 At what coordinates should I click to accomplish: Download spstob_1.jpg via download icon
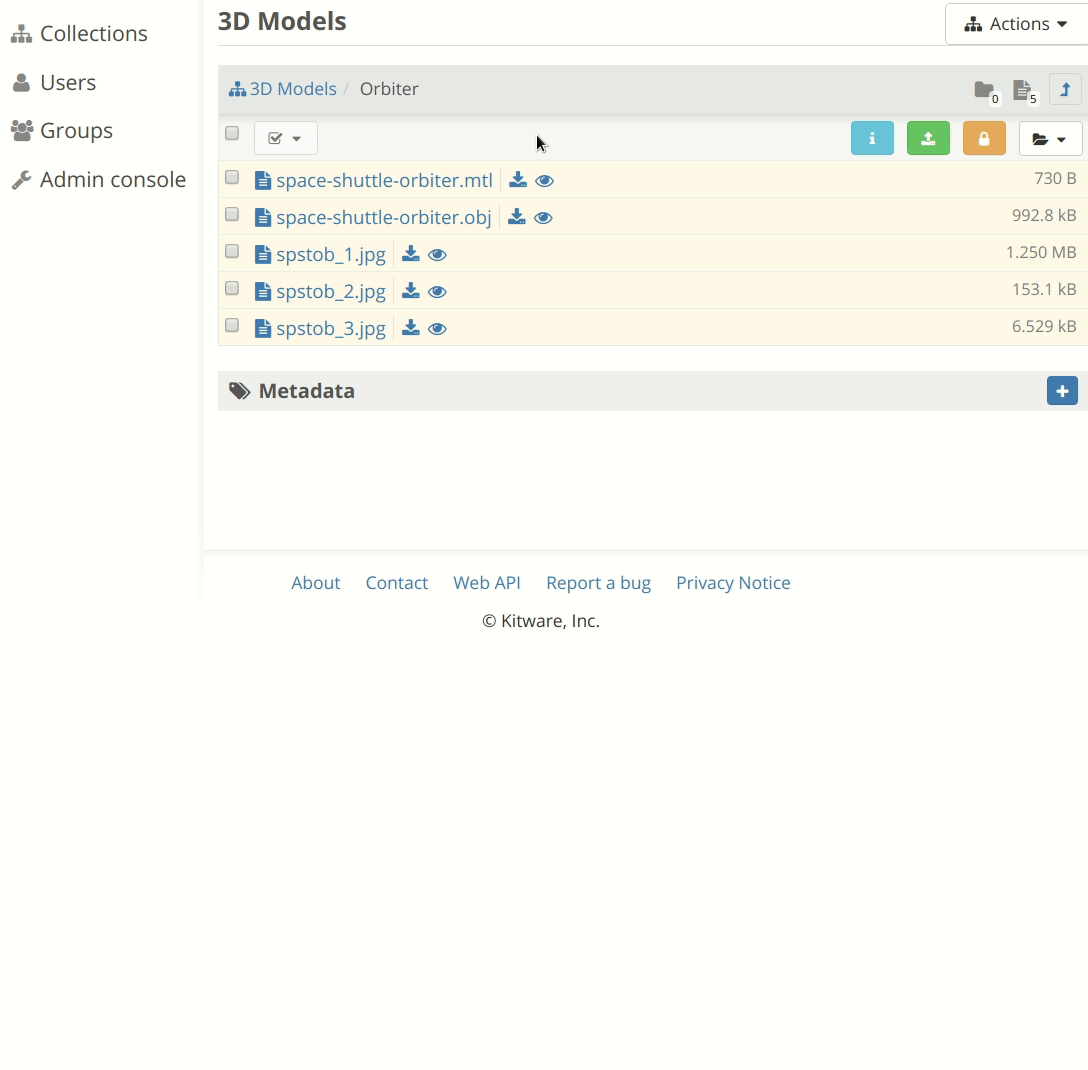point(411,253)
